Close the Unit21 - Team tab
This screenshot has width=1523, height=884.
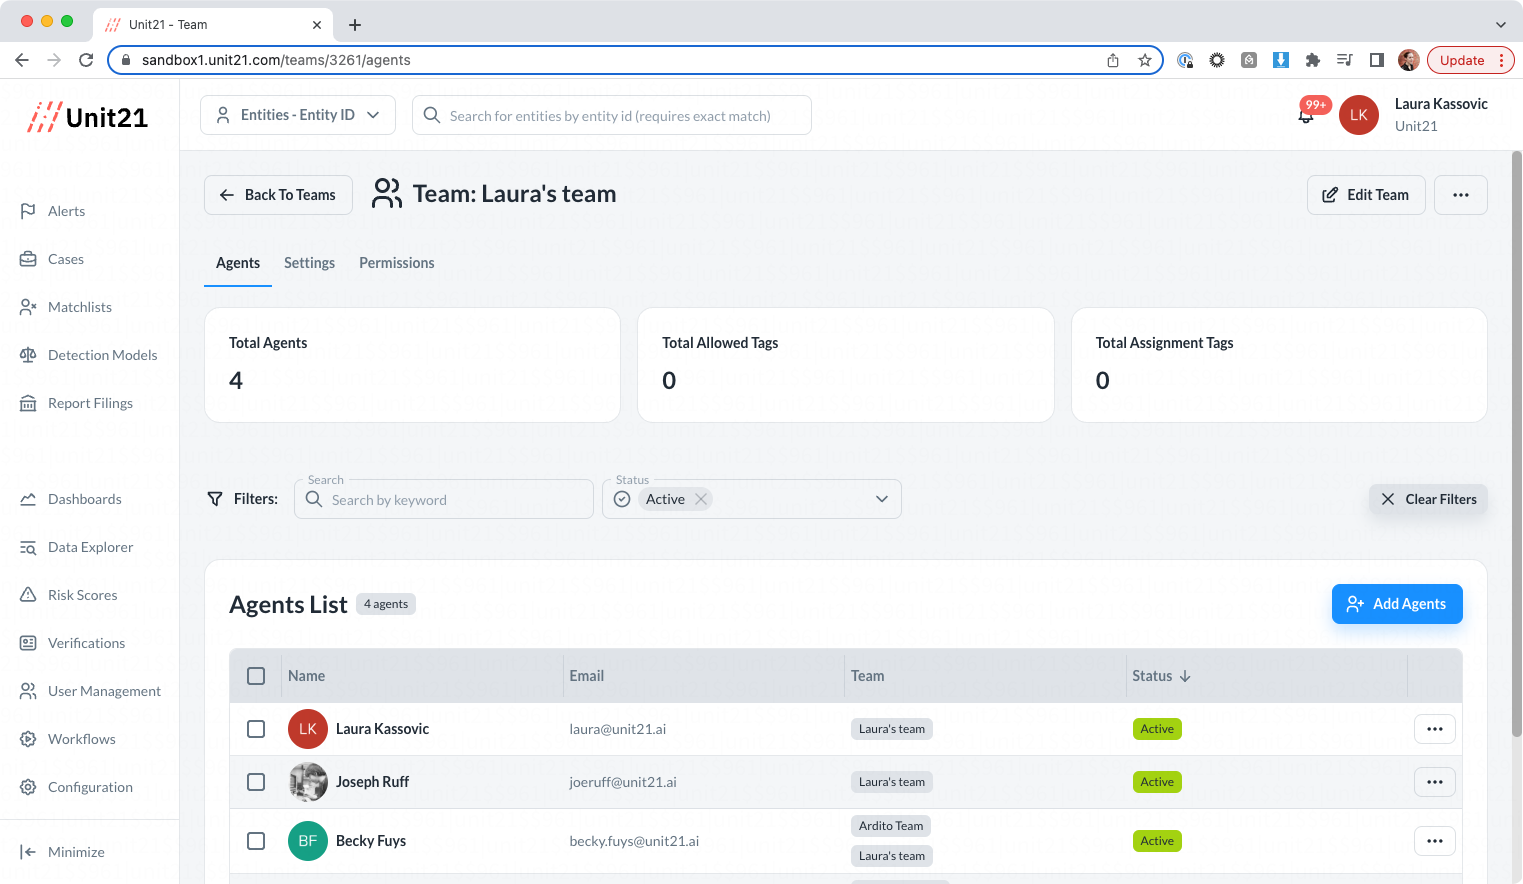317,25
